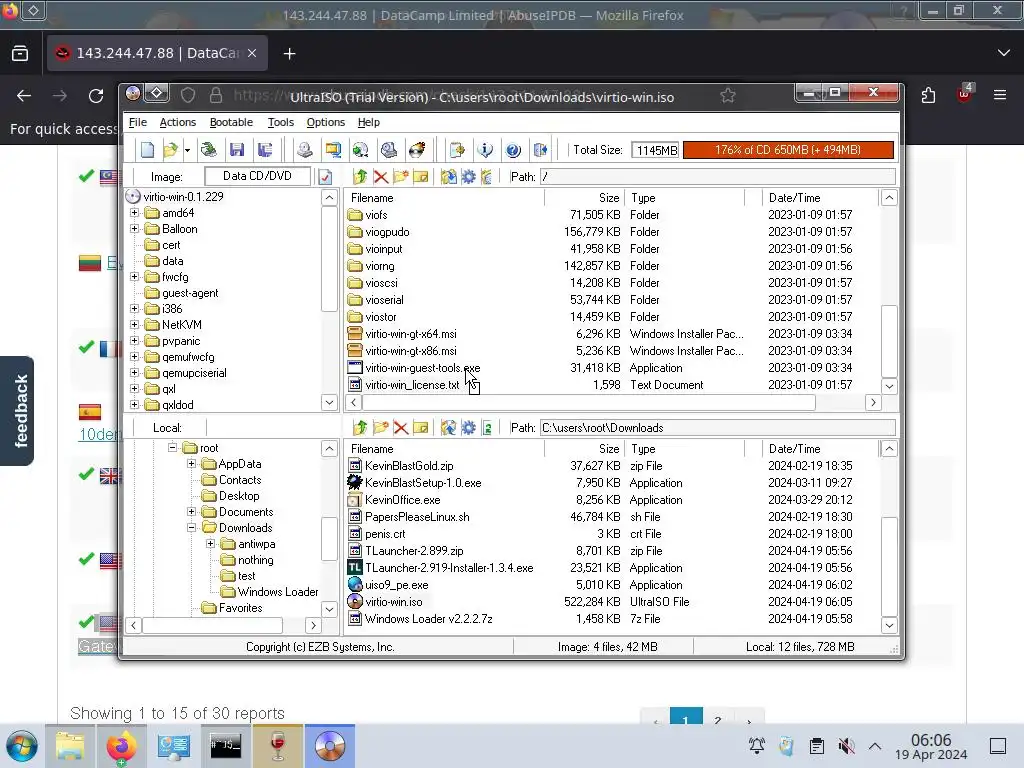Open the Tools menu
The image size is (1024, 768).
tap(281, 122)
